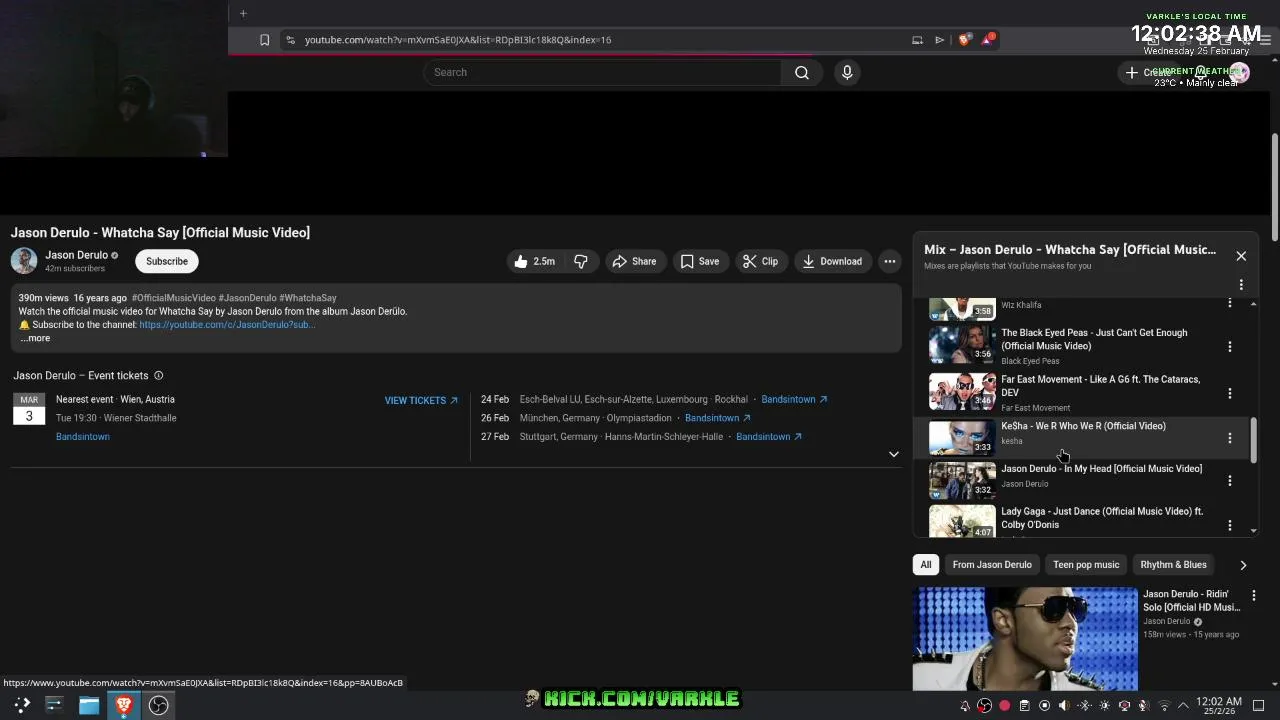1280x720 pixels.
Task: Subscribe to Jason Derulo channel
Action: [167, 261]
